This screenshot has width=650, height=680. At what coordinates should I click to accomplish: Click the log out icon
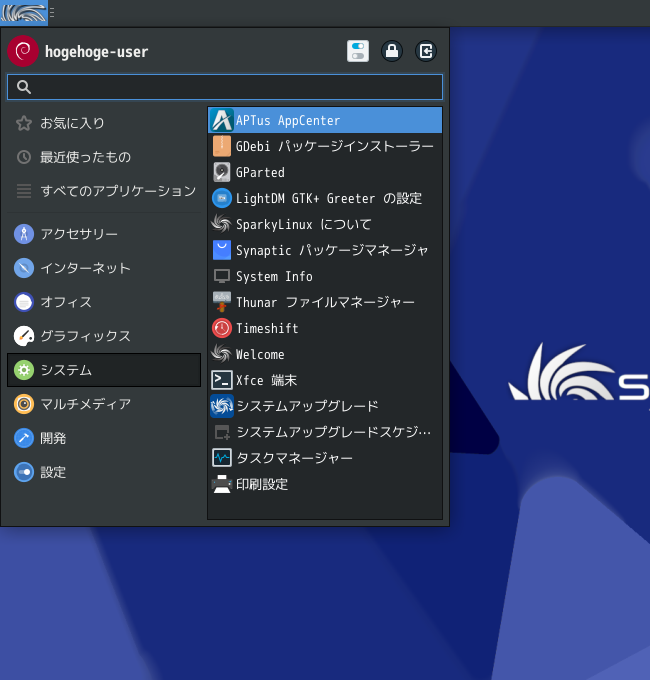point(426,51)
